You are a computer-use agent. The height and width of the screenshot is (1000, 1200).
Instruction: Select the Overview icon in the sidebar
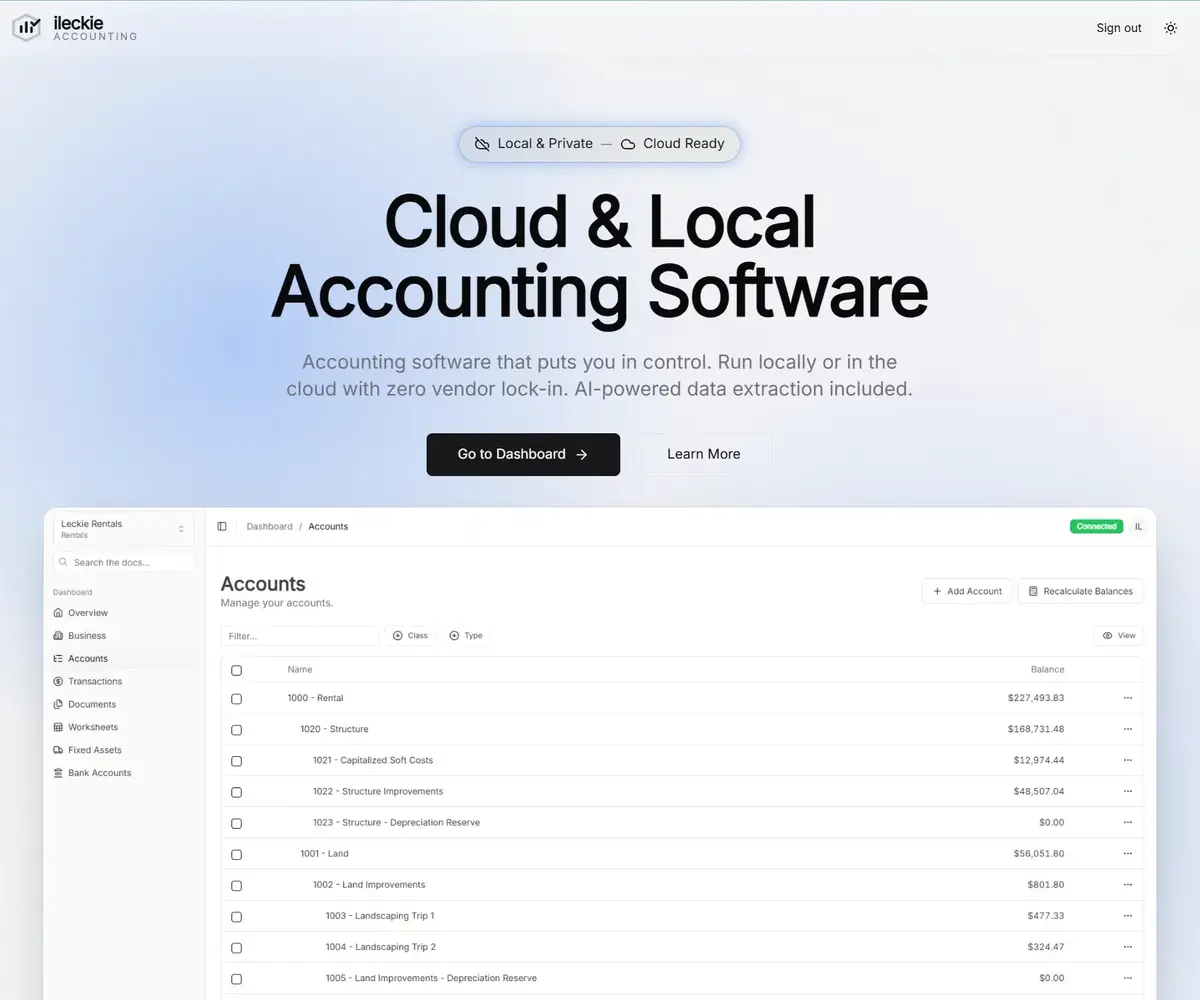click(x=60, y=612)
